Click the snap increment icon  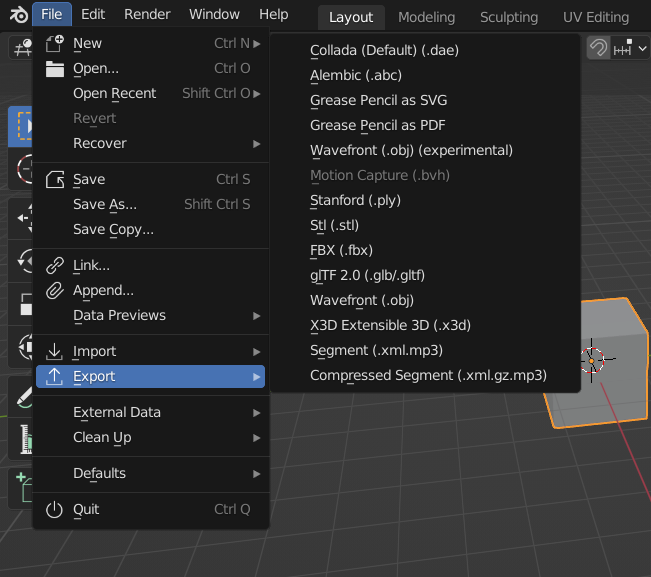point(623,48)
